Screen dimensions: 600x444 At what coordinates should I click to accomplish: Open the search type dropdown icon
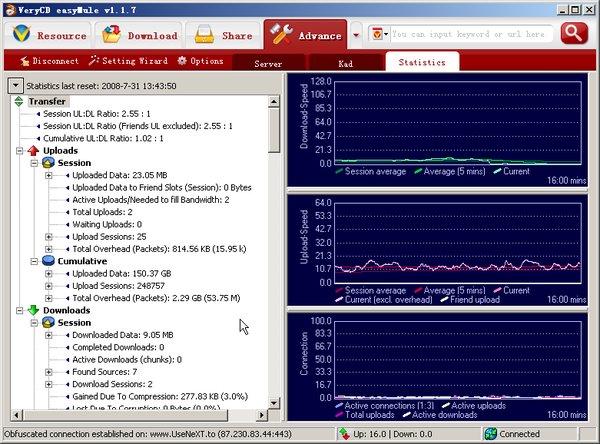[x=379, y=34]
